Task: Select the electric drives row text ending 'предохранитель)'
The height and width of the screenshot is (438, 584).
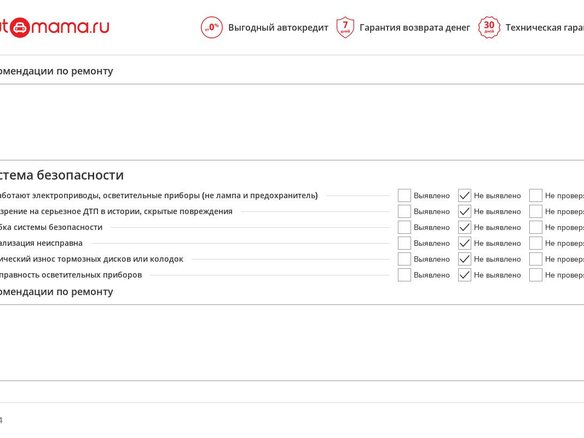Action: tap(159, 196)
